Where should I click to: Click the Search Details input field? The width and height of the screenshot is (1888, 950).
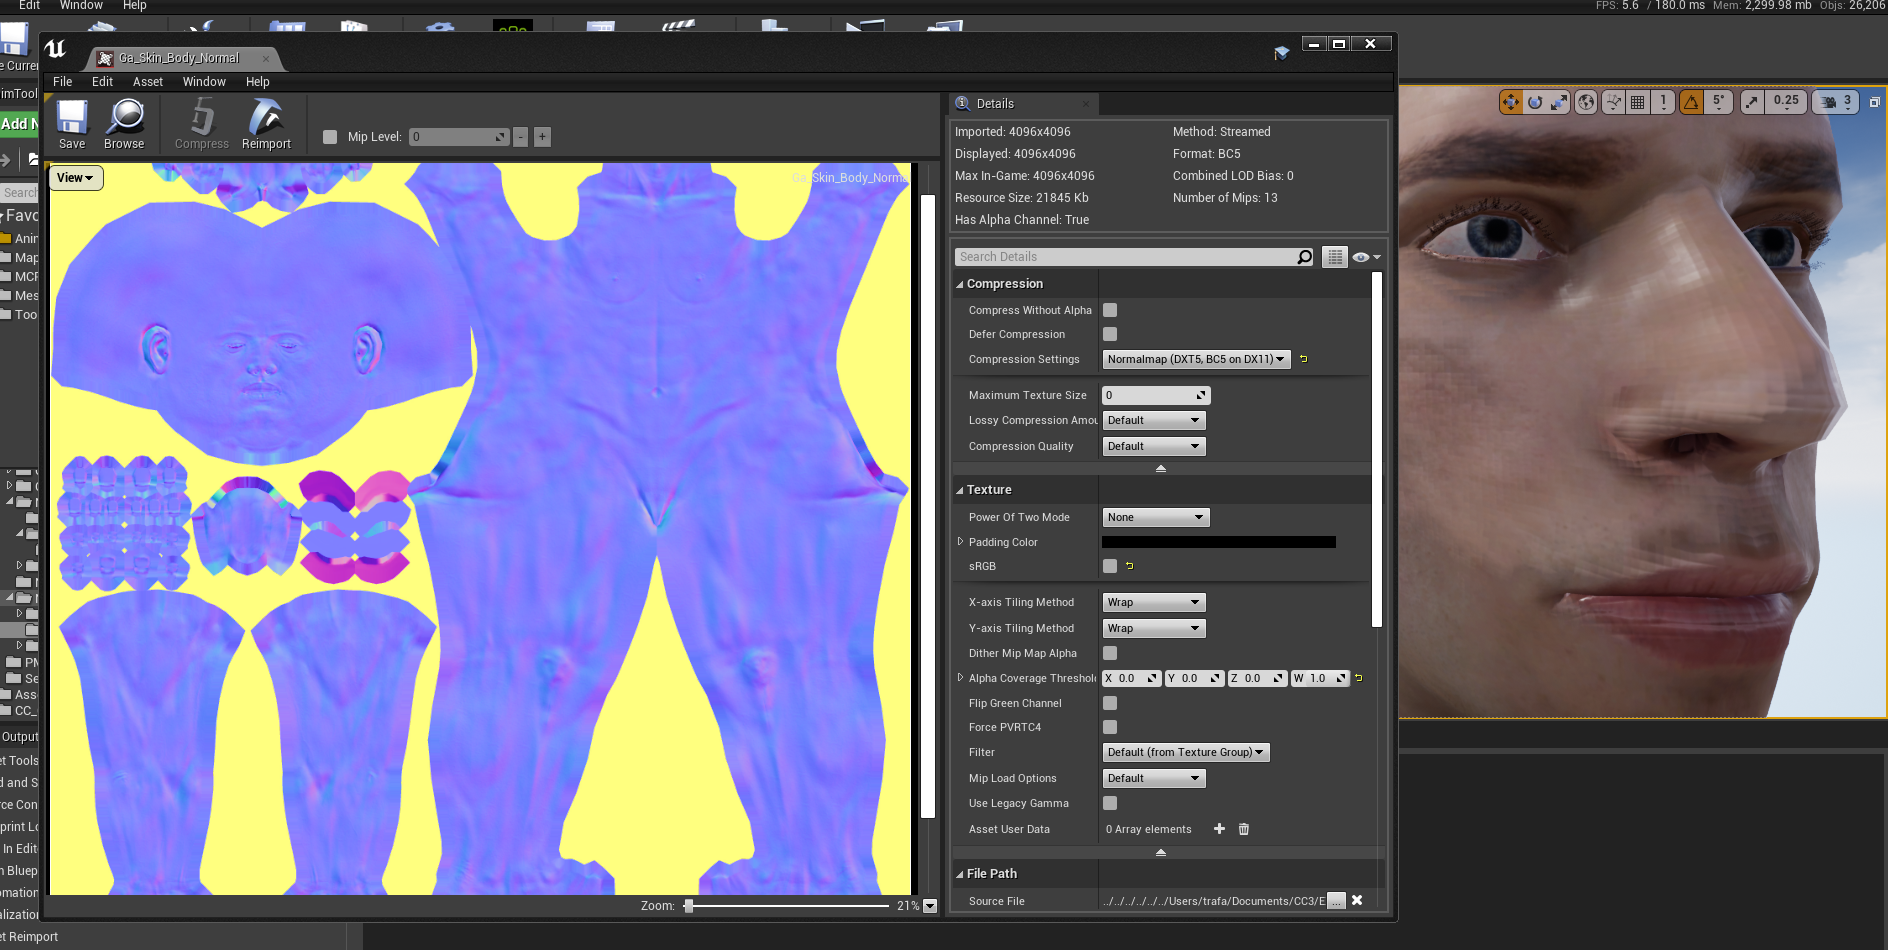pos(1126,257)
